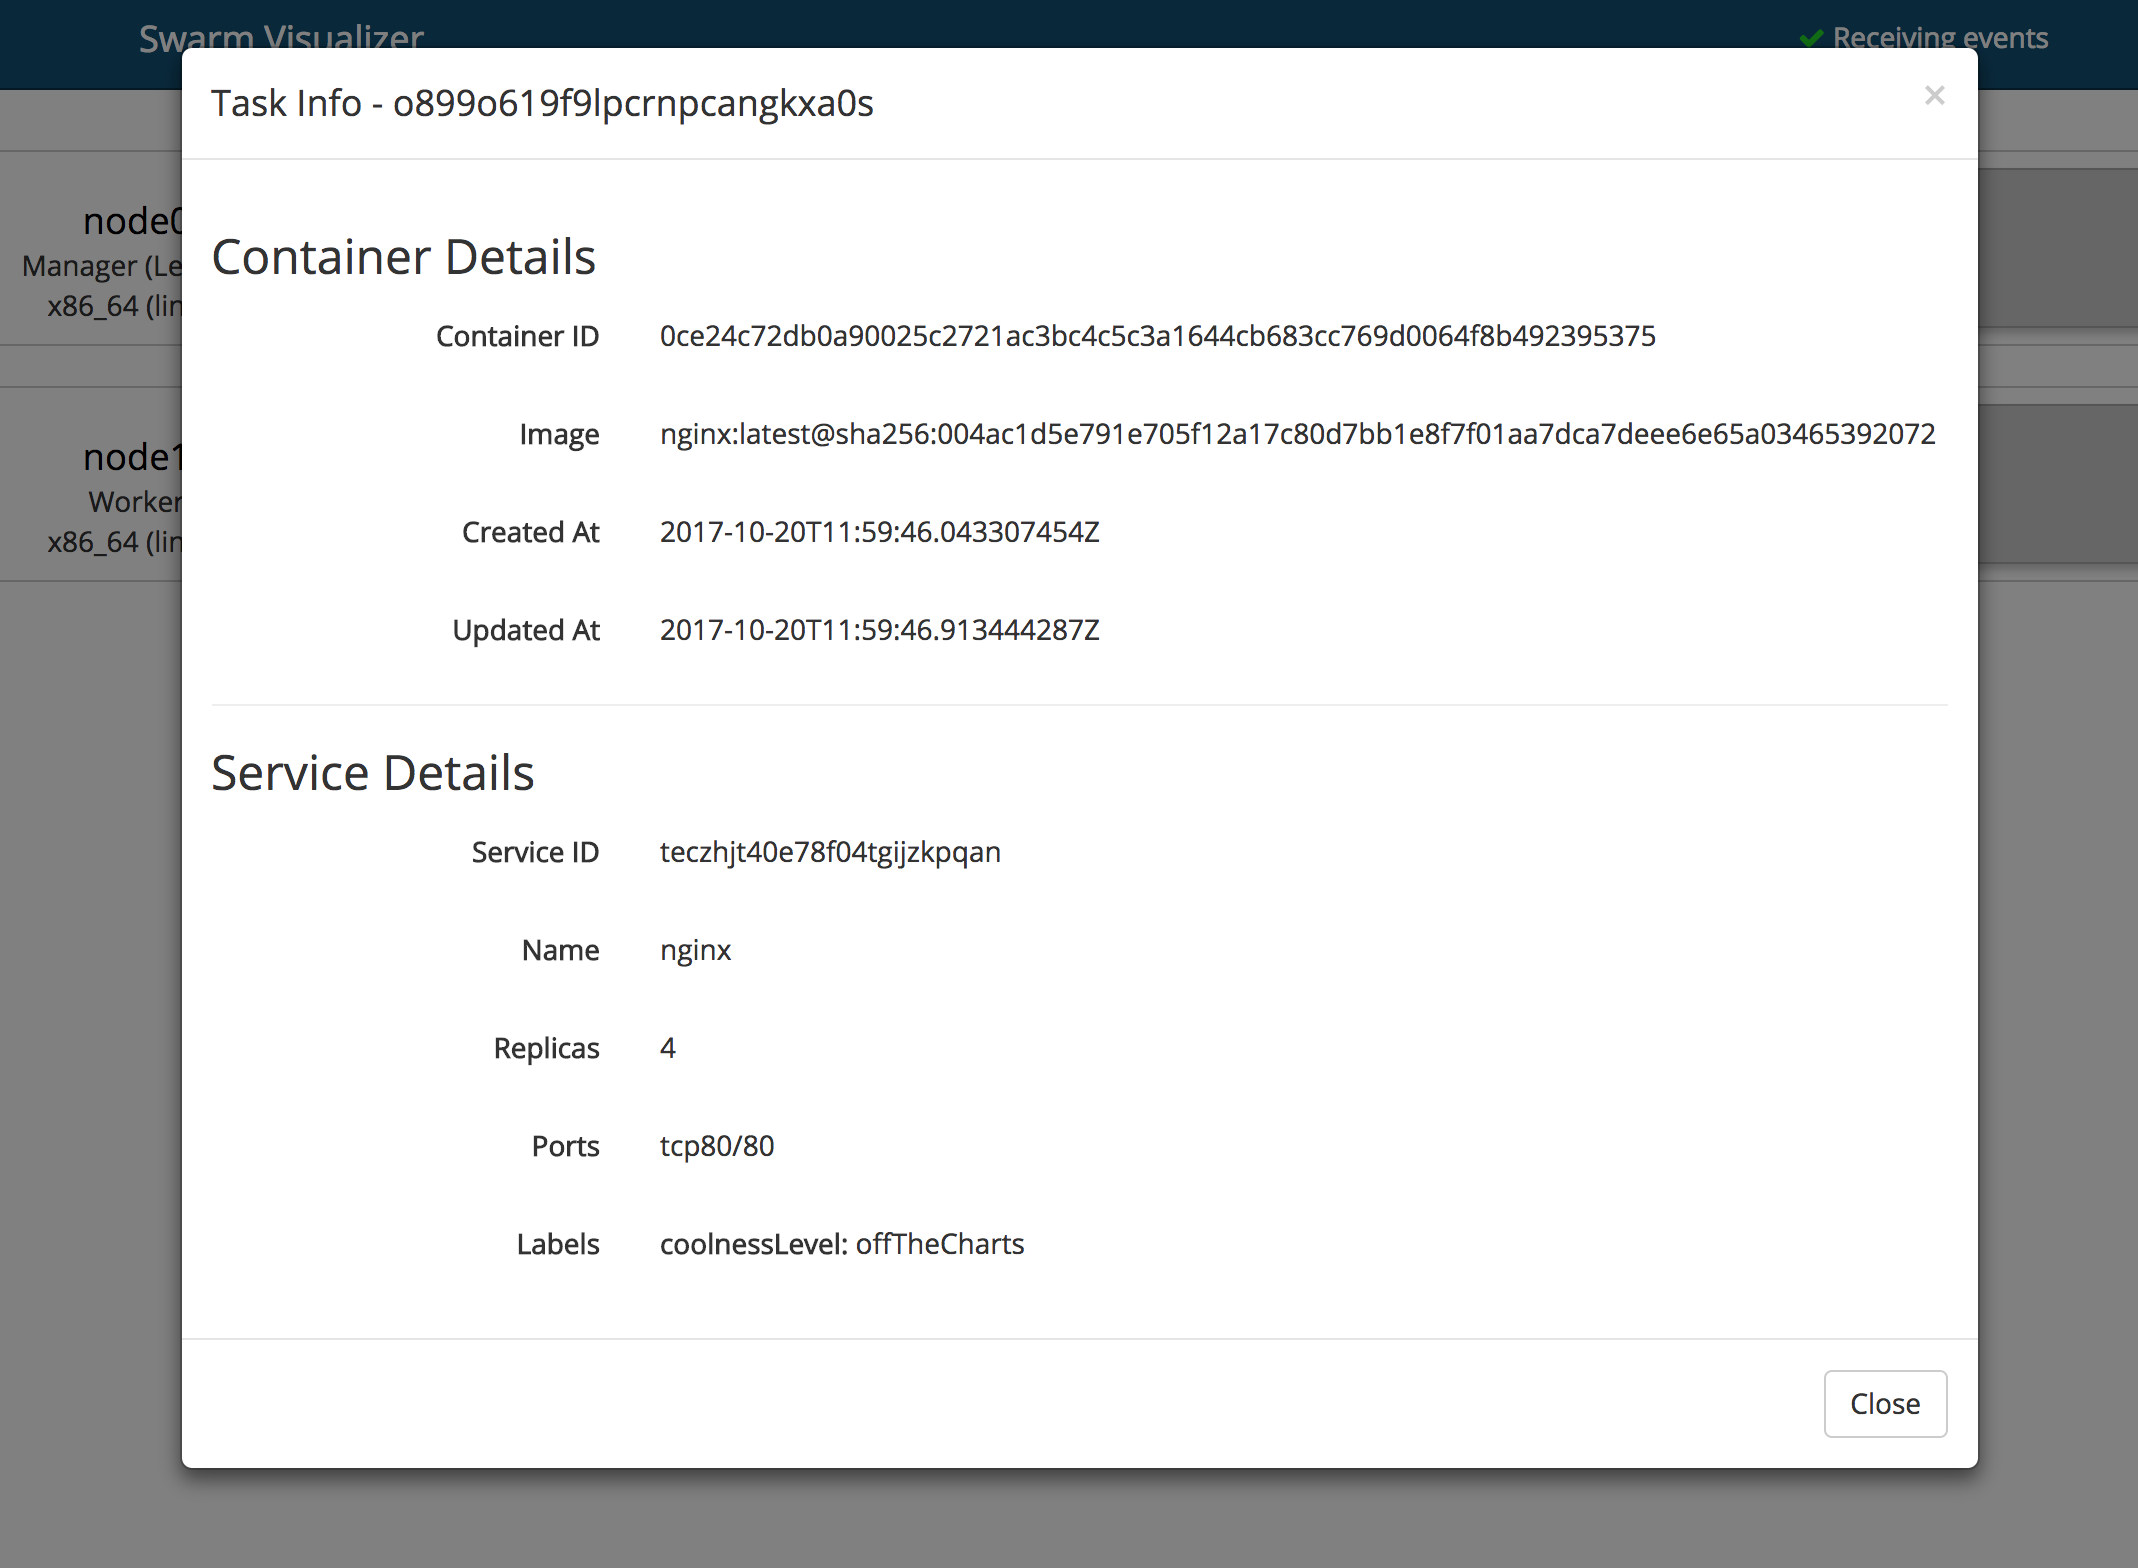Viewport: 2138px width, 1568px height.
Task: Click the Container ID hash value
Action: [x=1157, y=336]
